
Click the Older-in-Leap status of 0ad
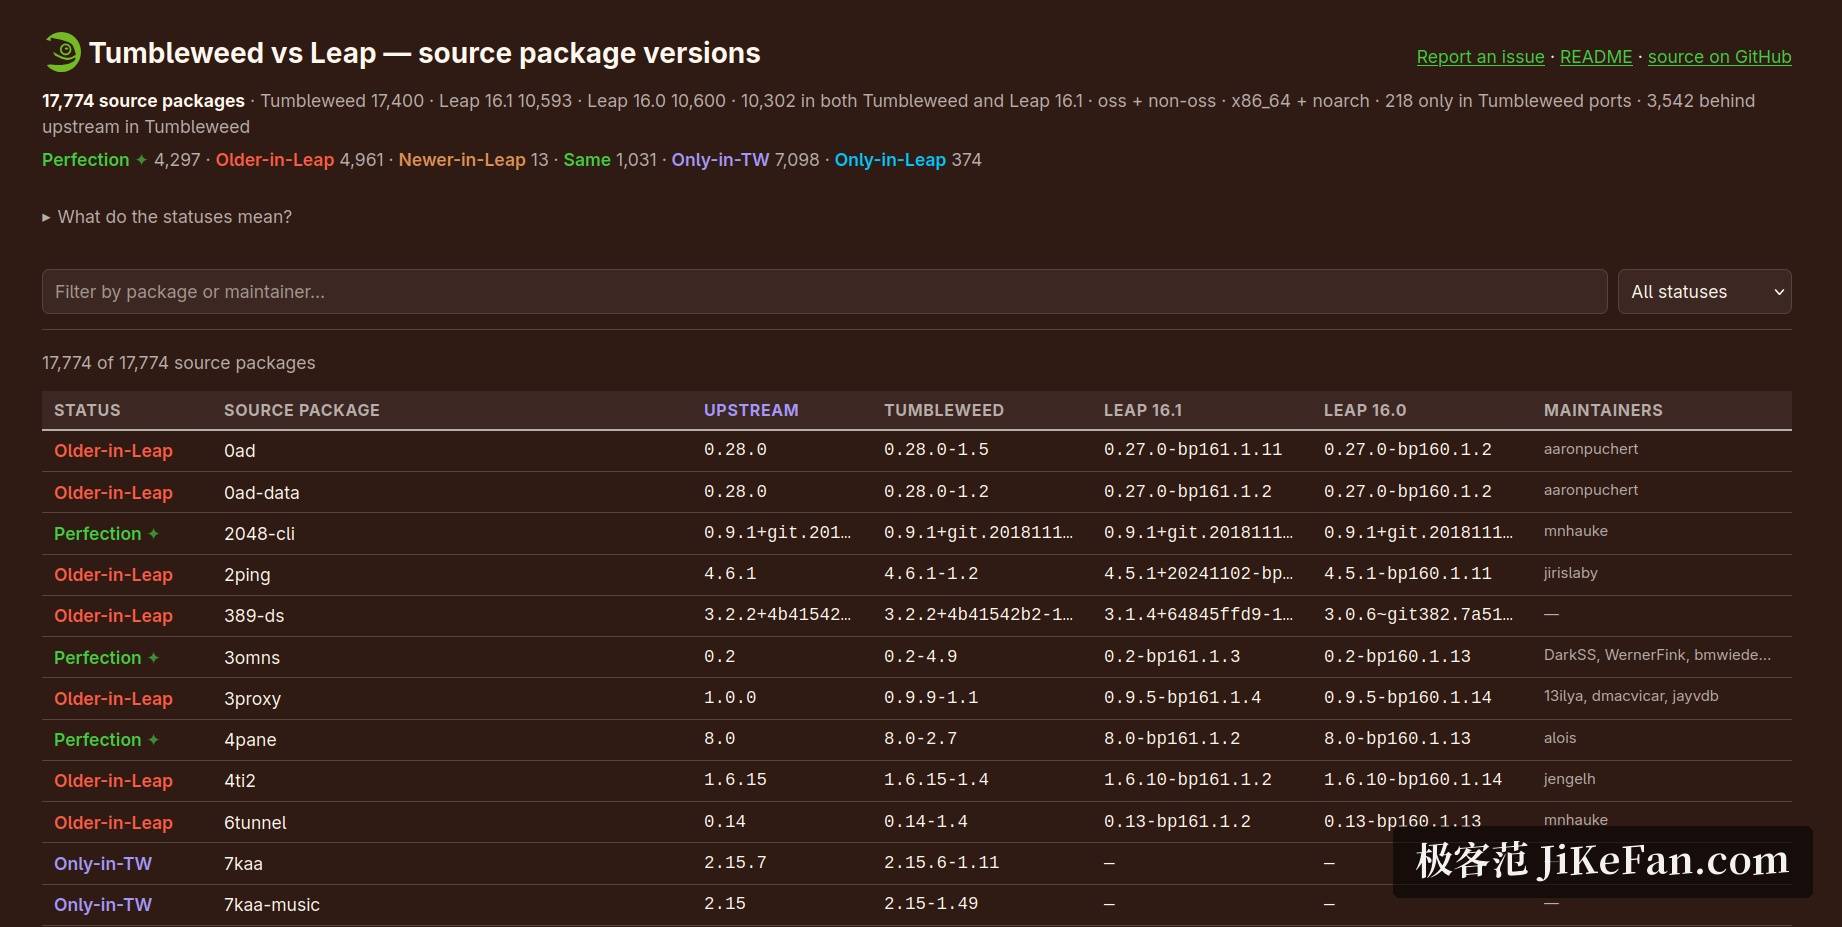[x=113, y=451]
